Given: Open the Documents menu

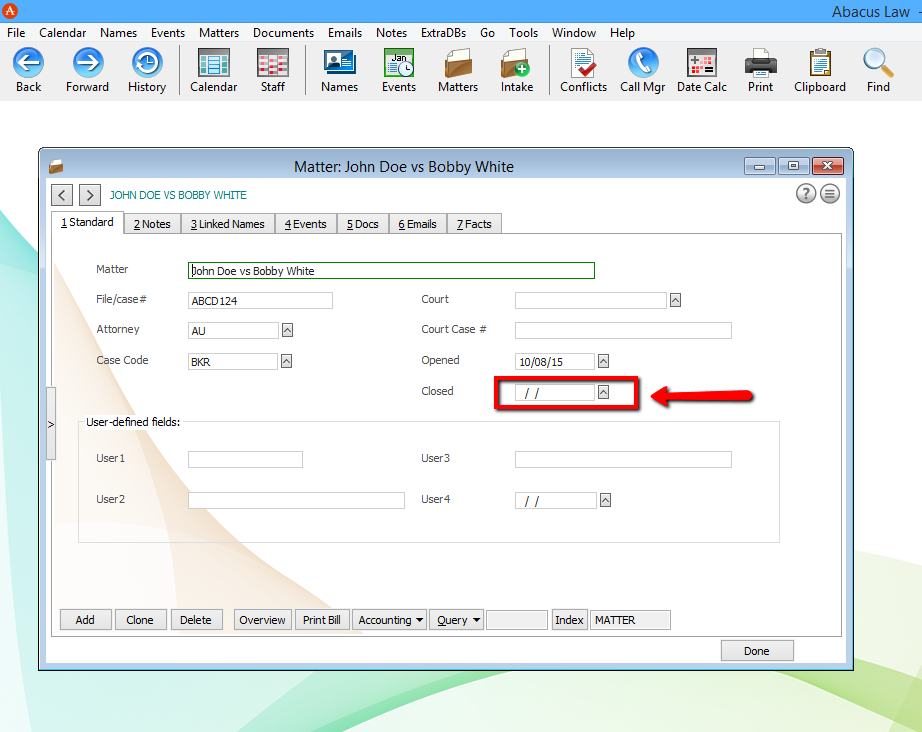Looking at the screenshot, I should coord(283,33).
